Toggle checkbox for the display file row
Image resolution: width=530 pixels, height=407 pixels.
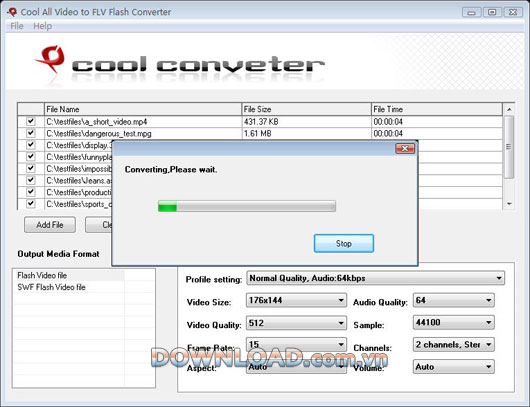coord(31,145)
